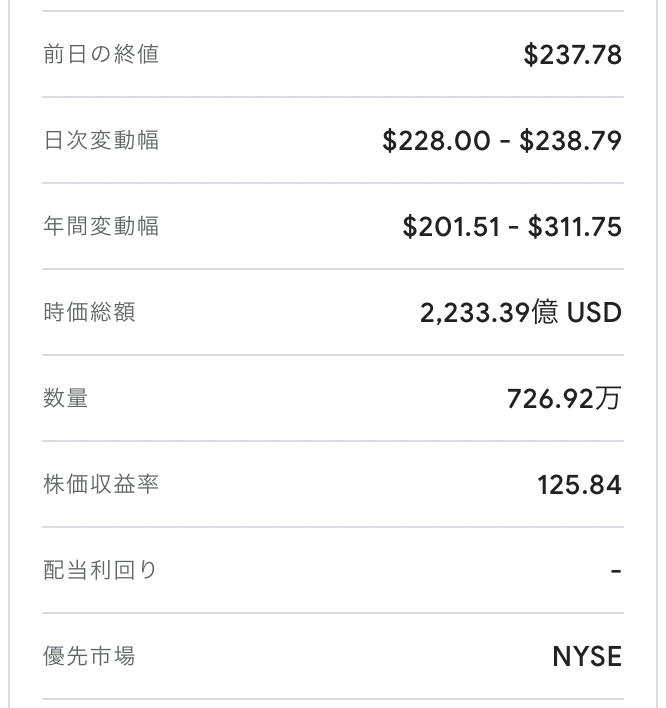Click the $228.00 daily low figure
This screenshot has height=708, width=666.
coord(436,140)
